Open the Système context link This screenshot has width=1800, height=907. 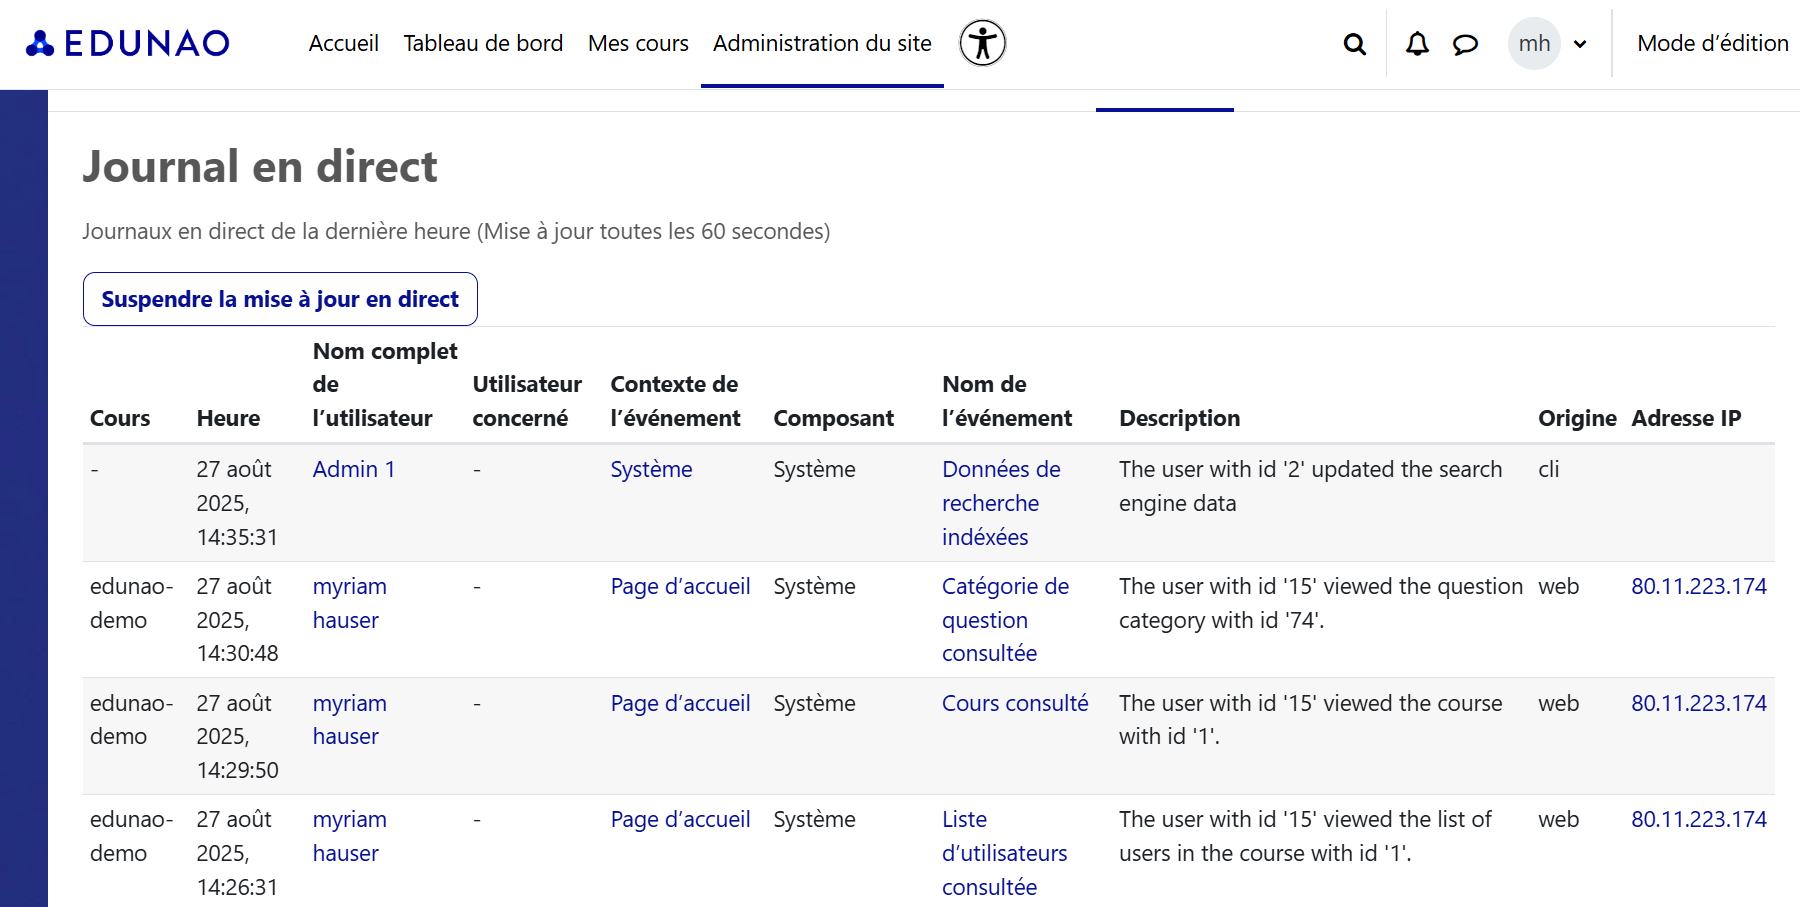coord(651,469)
